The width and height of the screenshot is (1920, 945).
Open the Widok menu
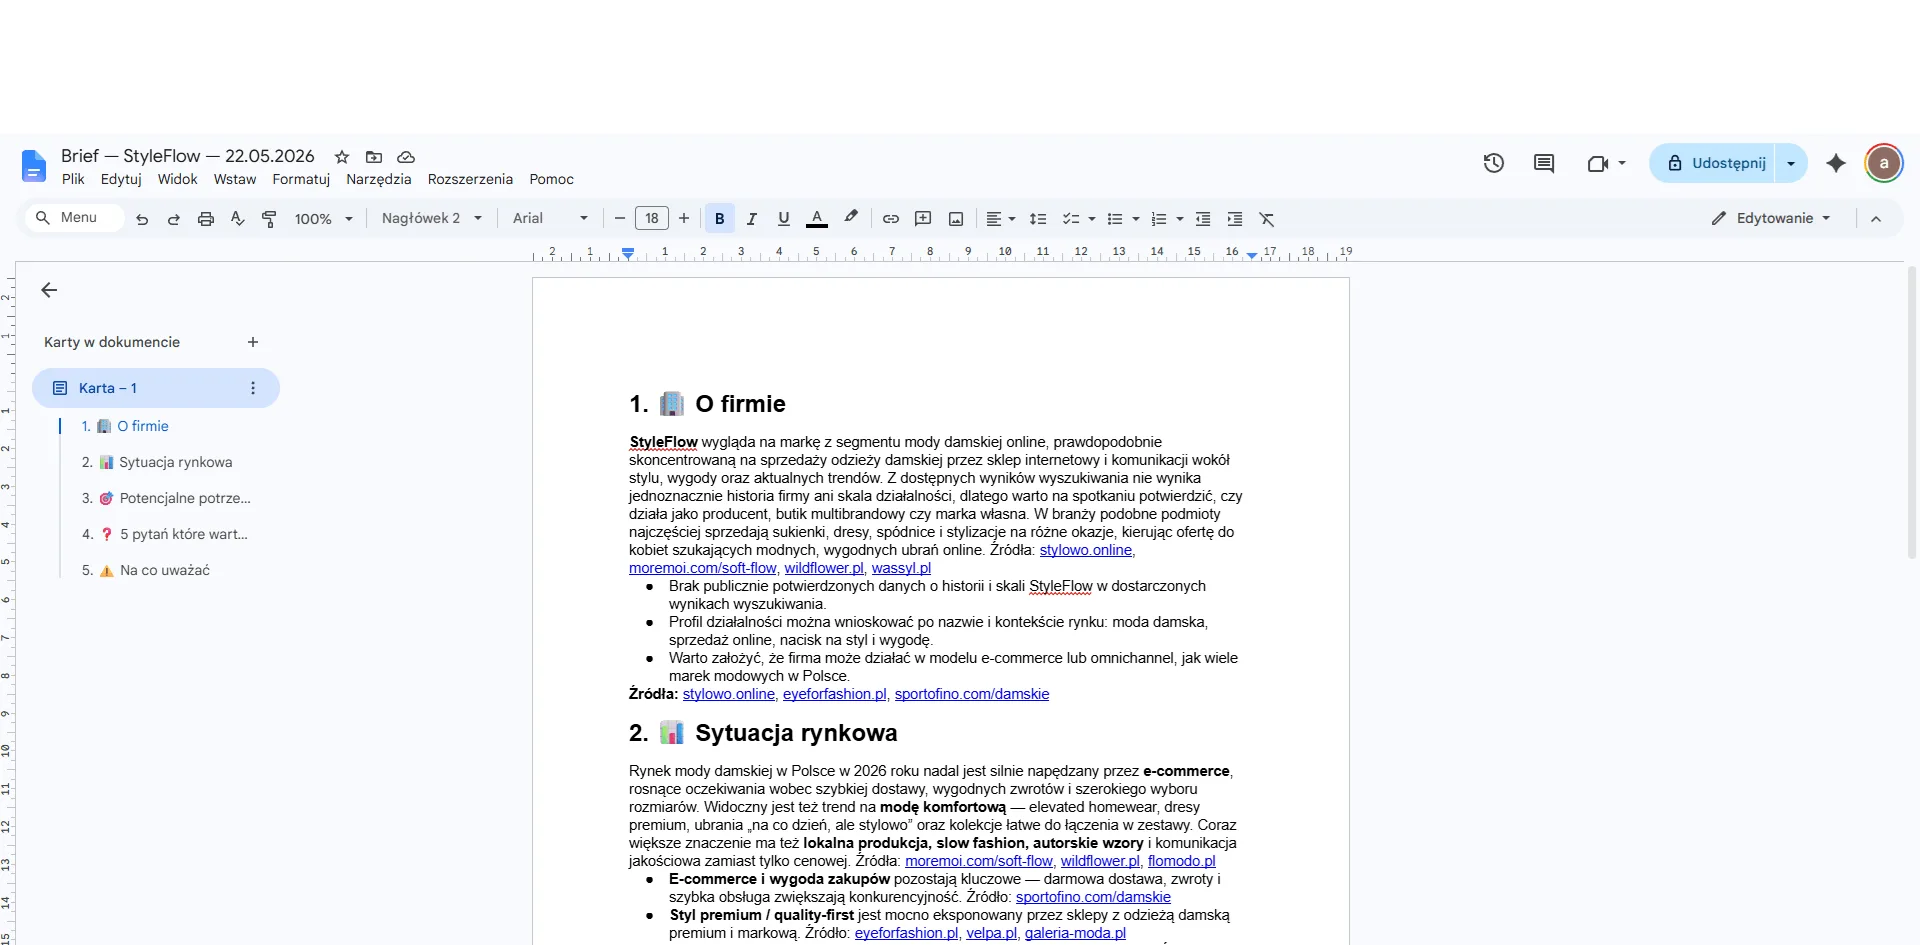click(177, 180)
